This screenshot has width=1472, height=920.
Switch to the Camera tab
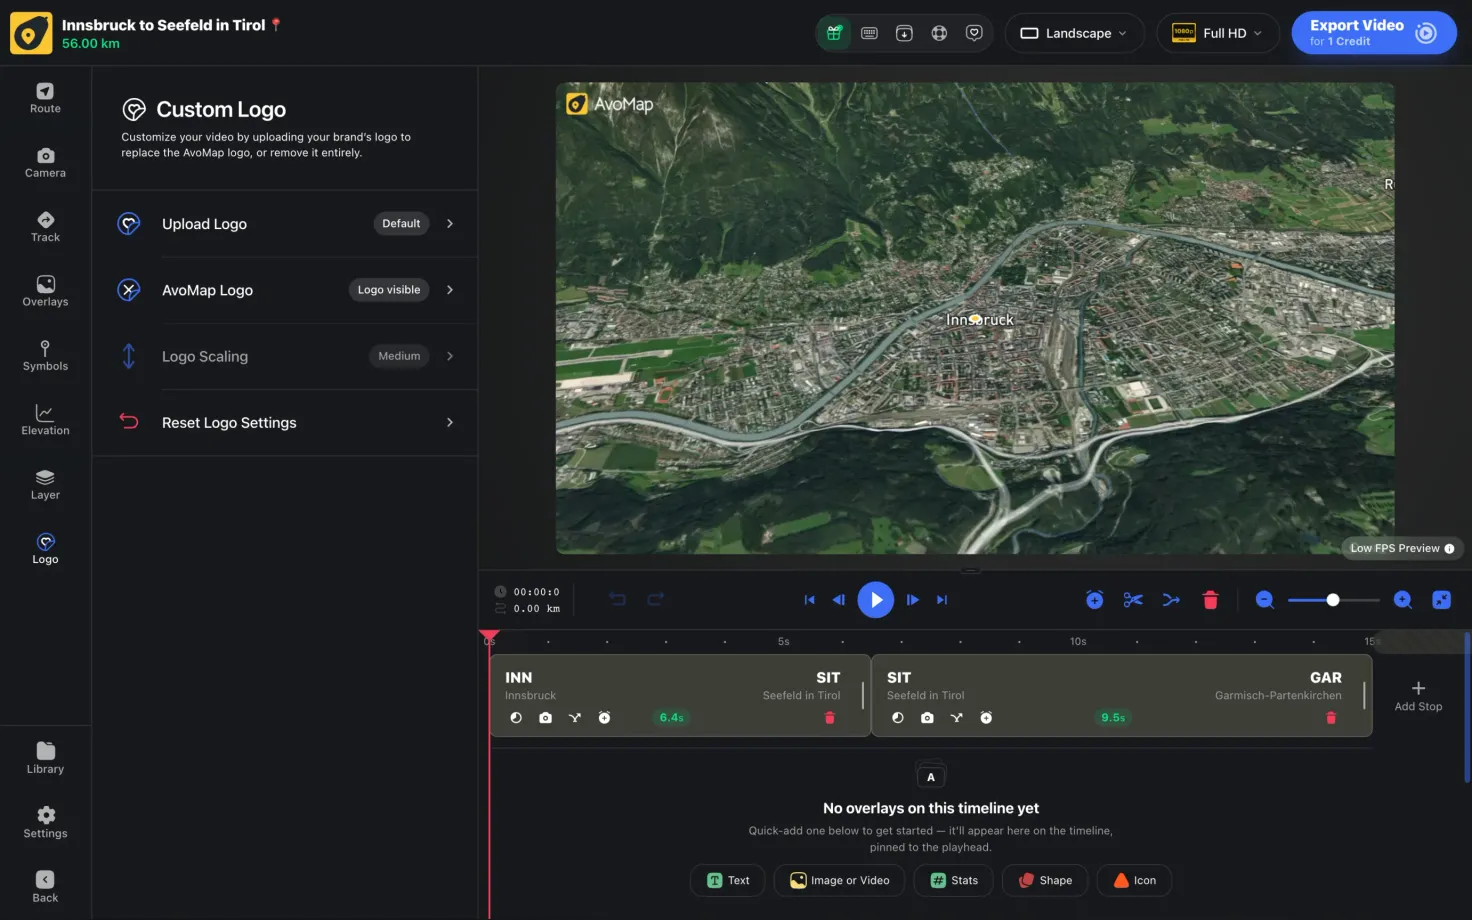click(x=45, y=163)
